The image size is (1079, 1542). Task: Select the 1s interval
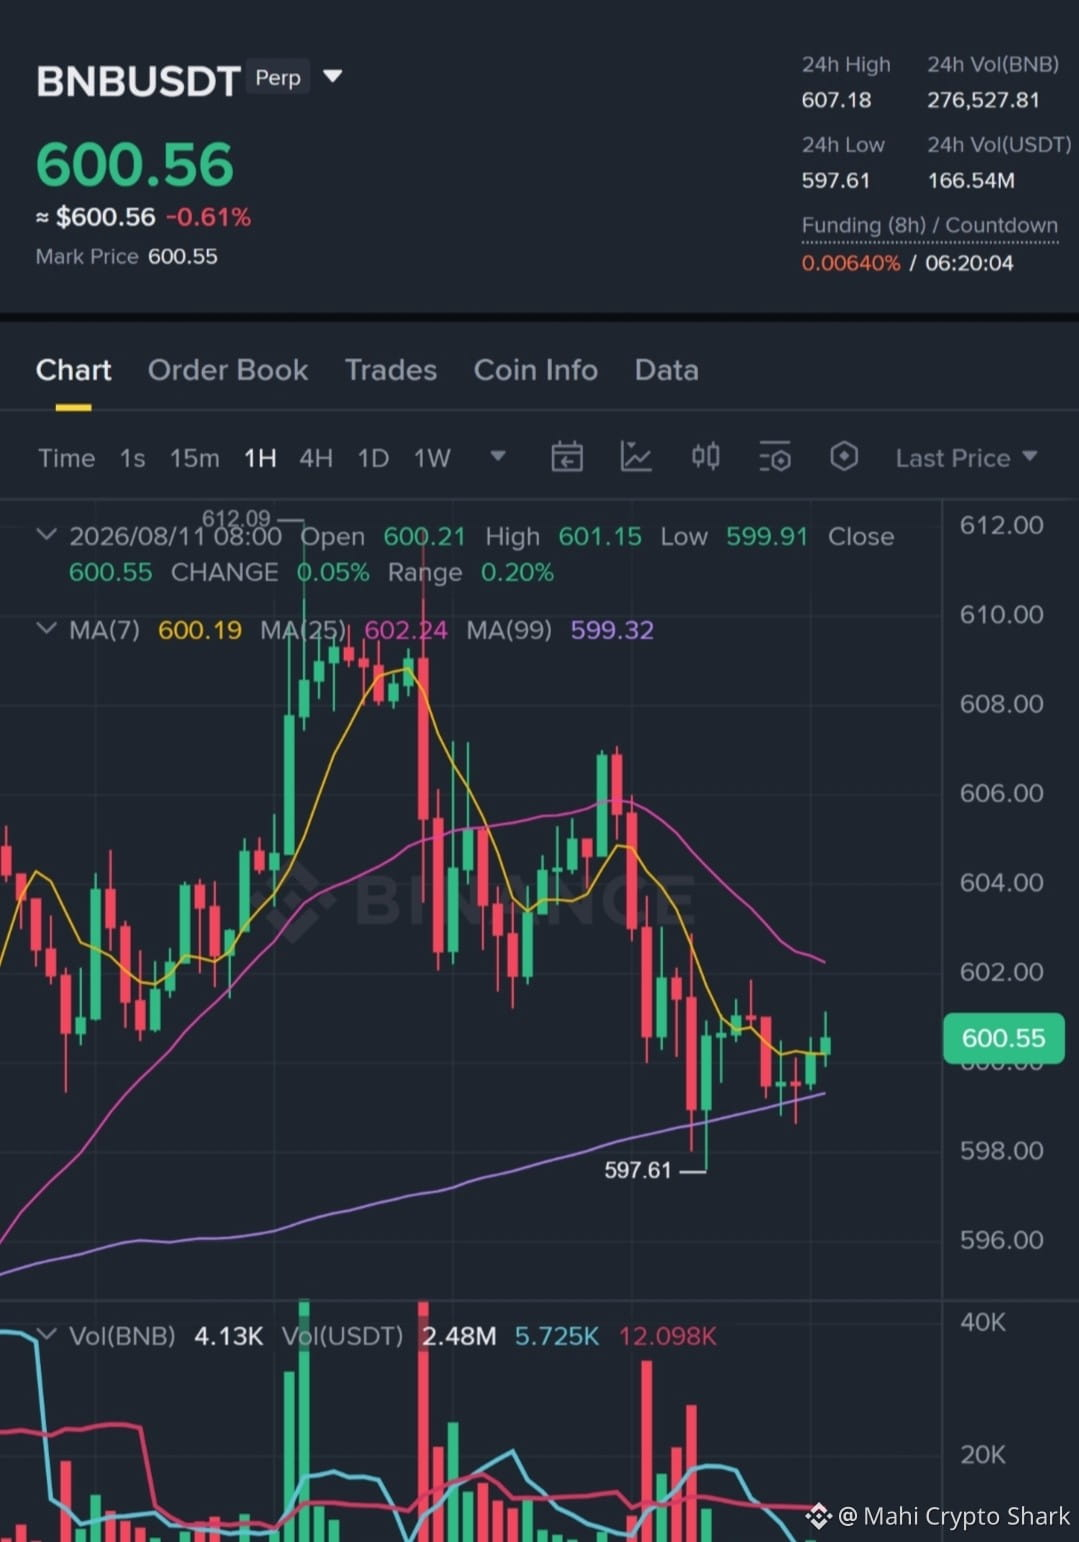[132, 458]
